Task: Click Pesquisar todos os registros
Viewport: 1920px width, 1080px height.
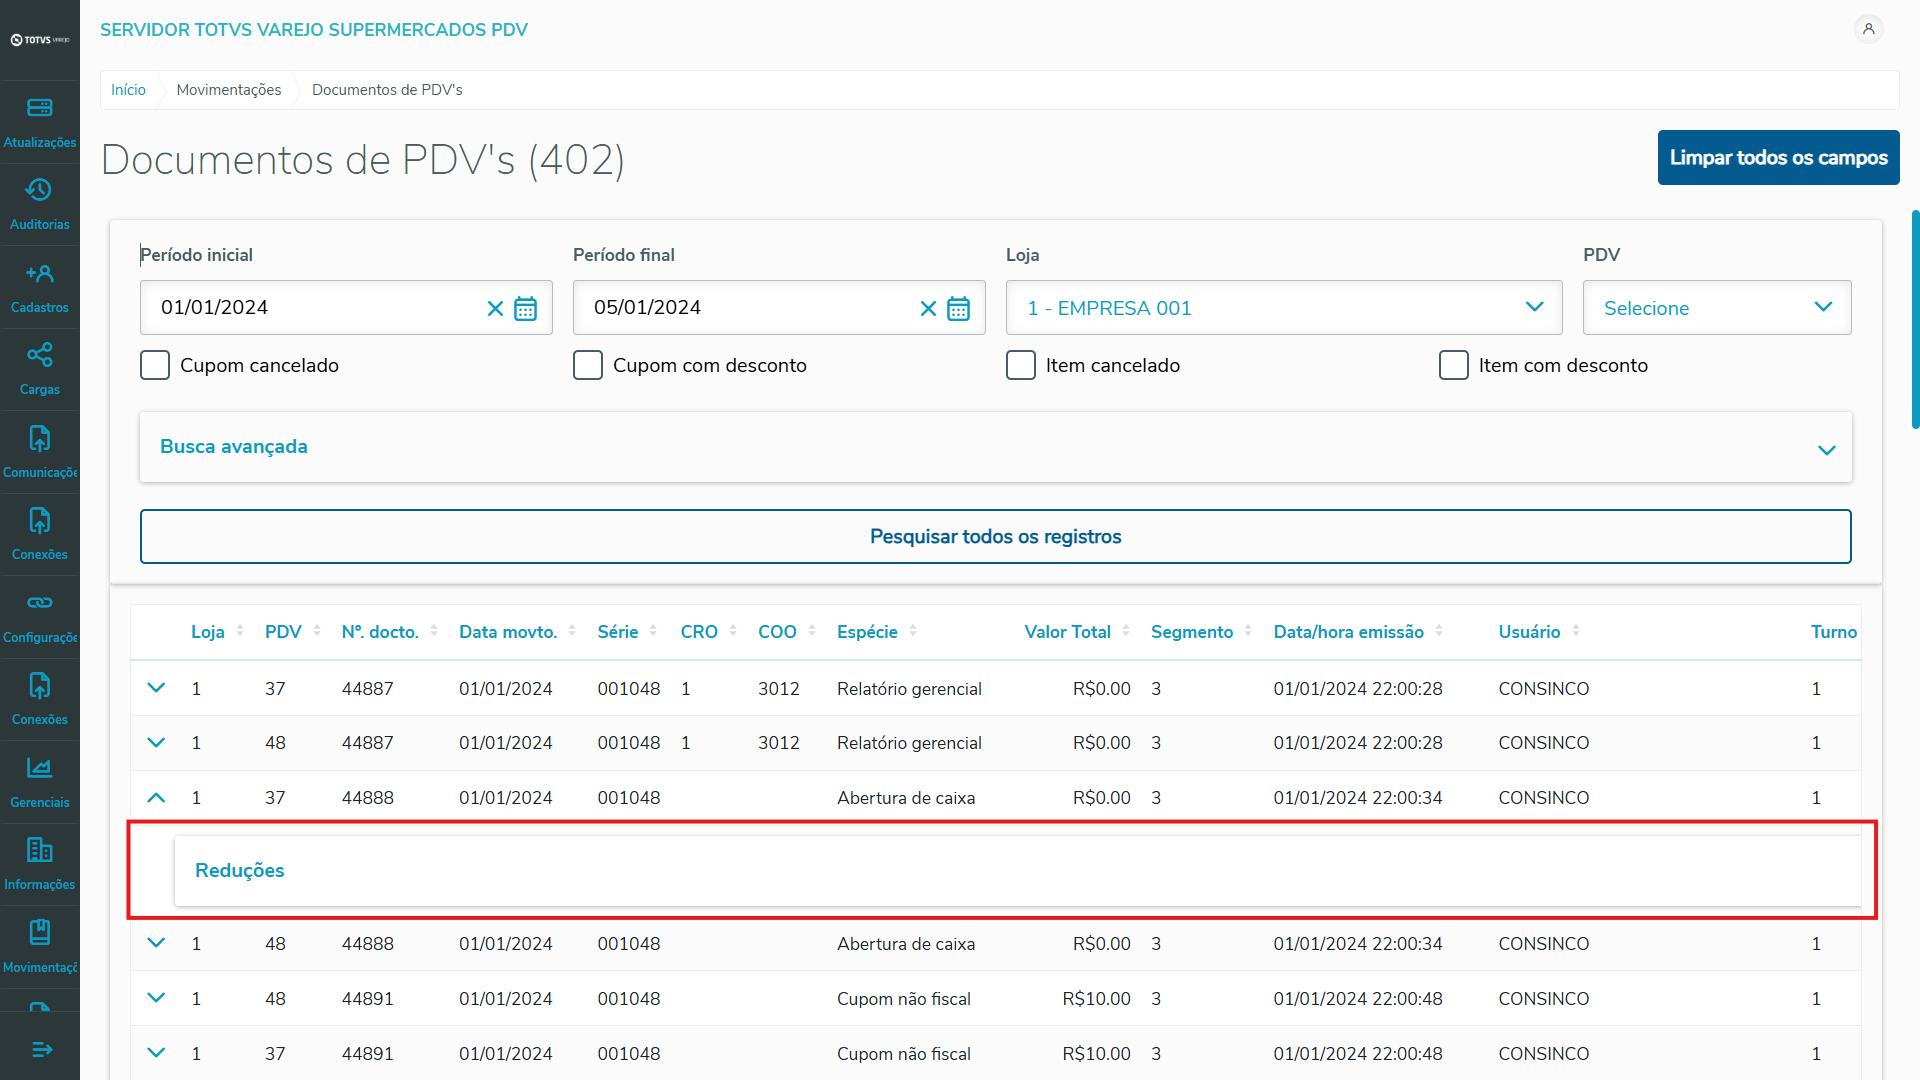Action: tap(995, 537)
